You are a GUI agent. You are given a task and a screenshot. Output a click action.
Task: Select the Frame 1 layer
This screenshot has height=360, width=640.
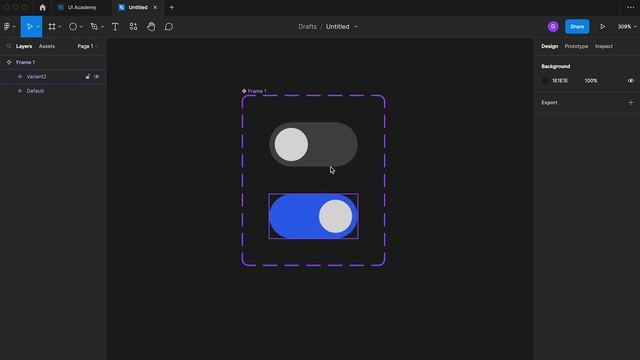(53, 62)
